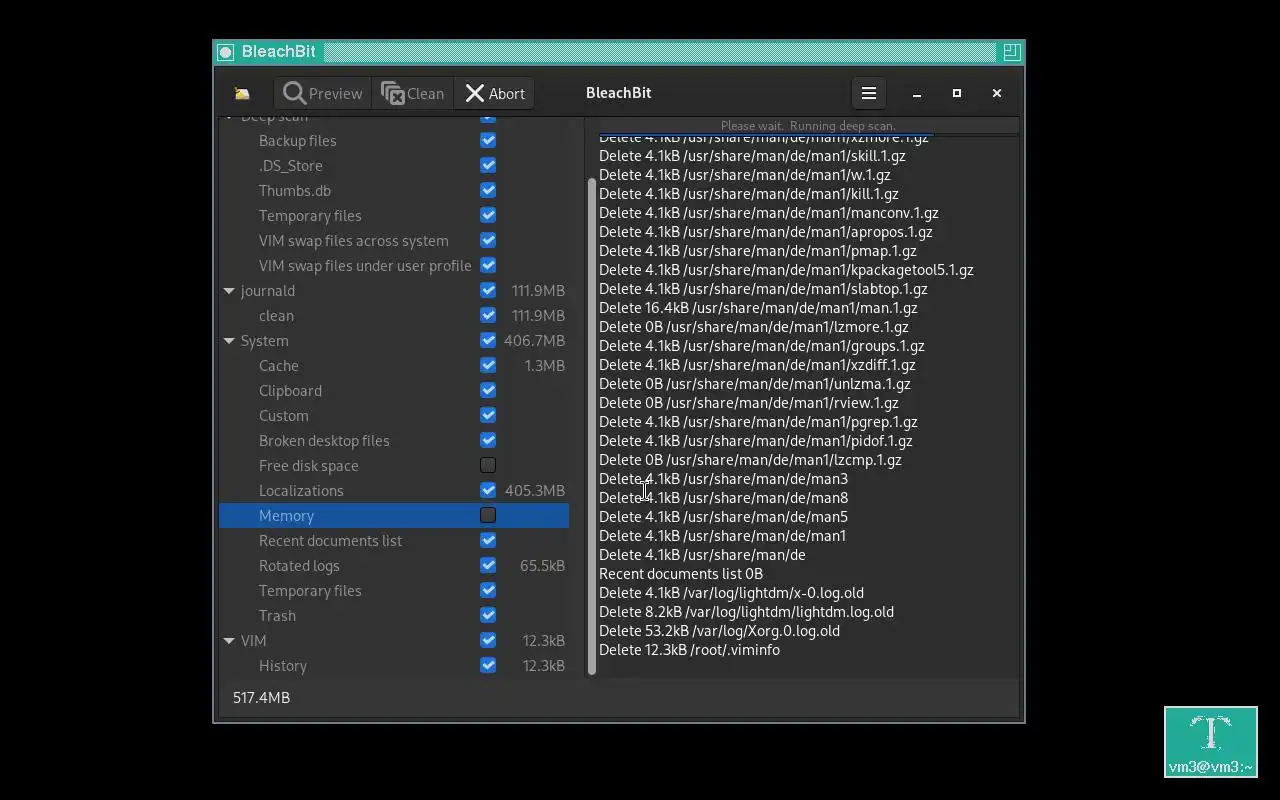Click the deep scan progress bar
This screenshot has height=800, width=1280.
click(x=808, y=126)
